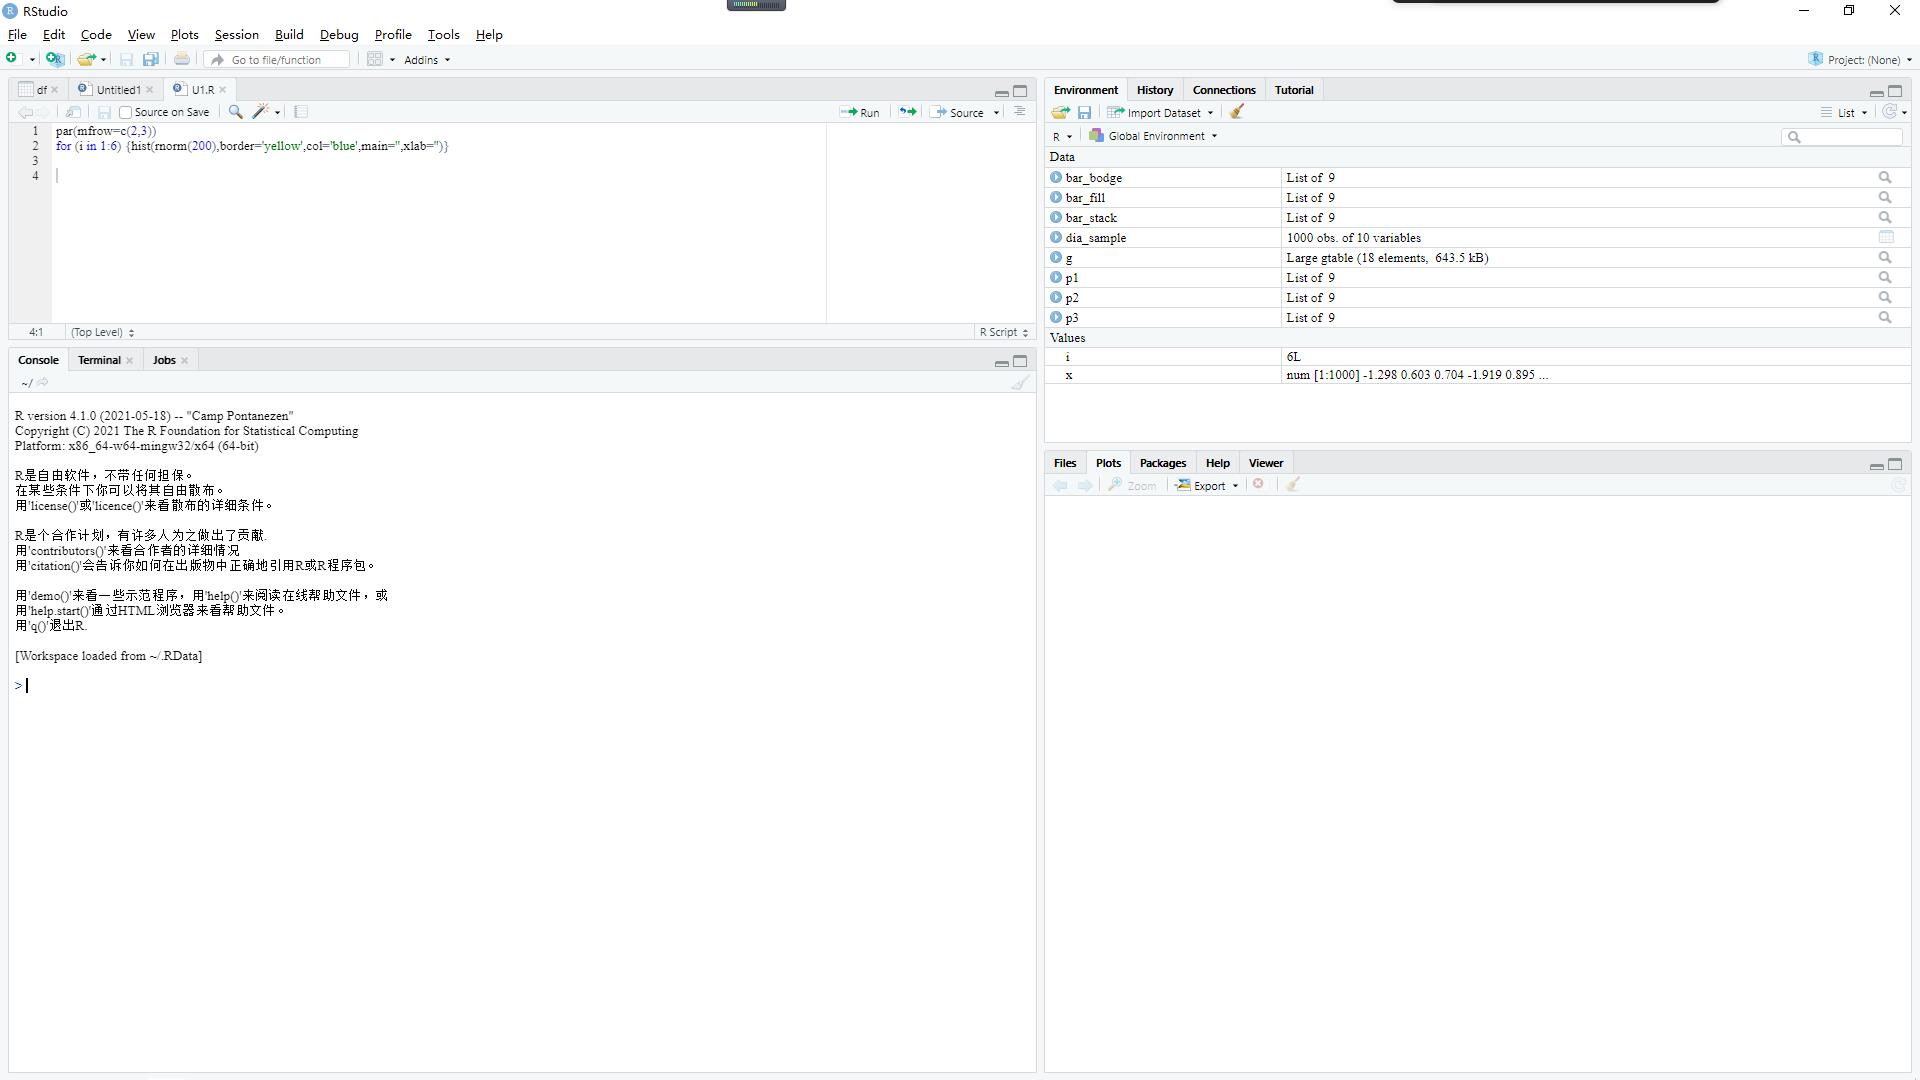Open the Files tab
Screen dimensions: 1920x1080
click(1064, 463)
